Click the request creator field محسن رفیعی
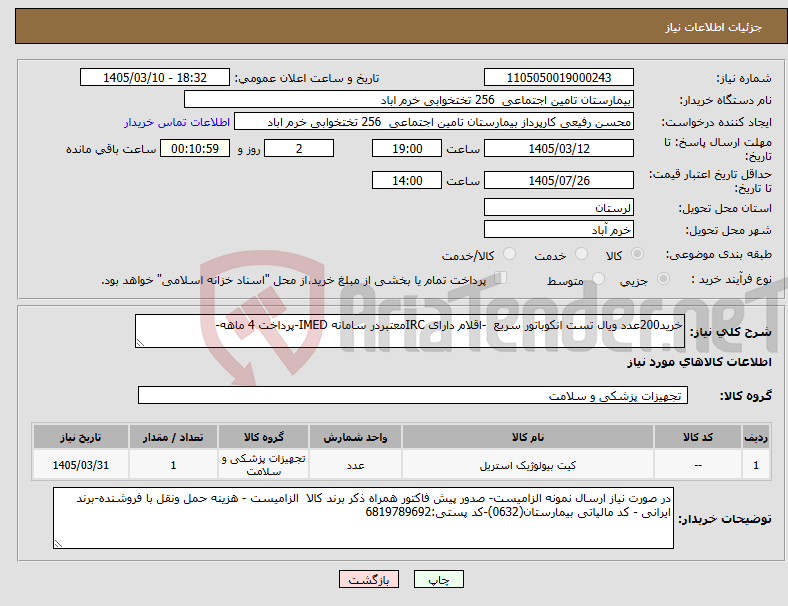This screenshot has height=606, width=788. [434, 122]
